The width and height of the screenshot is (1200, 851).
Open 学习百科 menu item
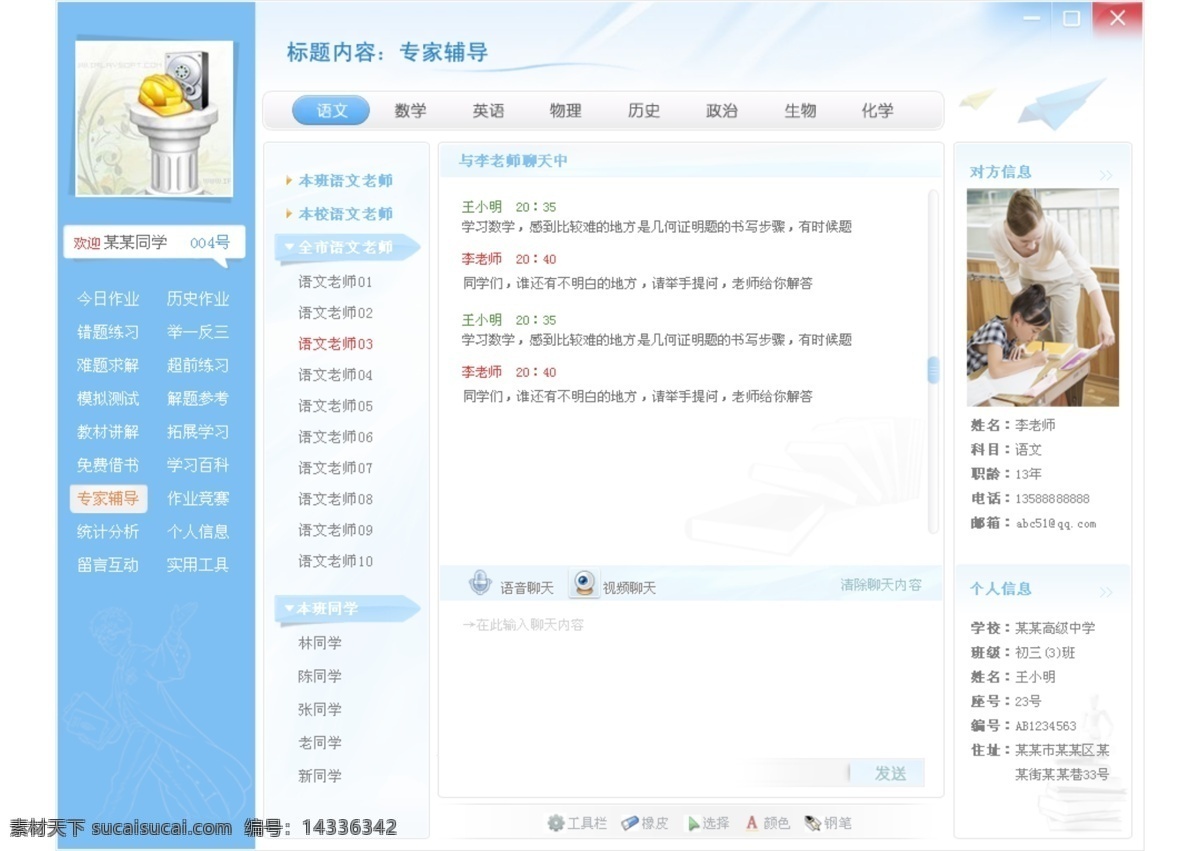(x=198, y=465)
